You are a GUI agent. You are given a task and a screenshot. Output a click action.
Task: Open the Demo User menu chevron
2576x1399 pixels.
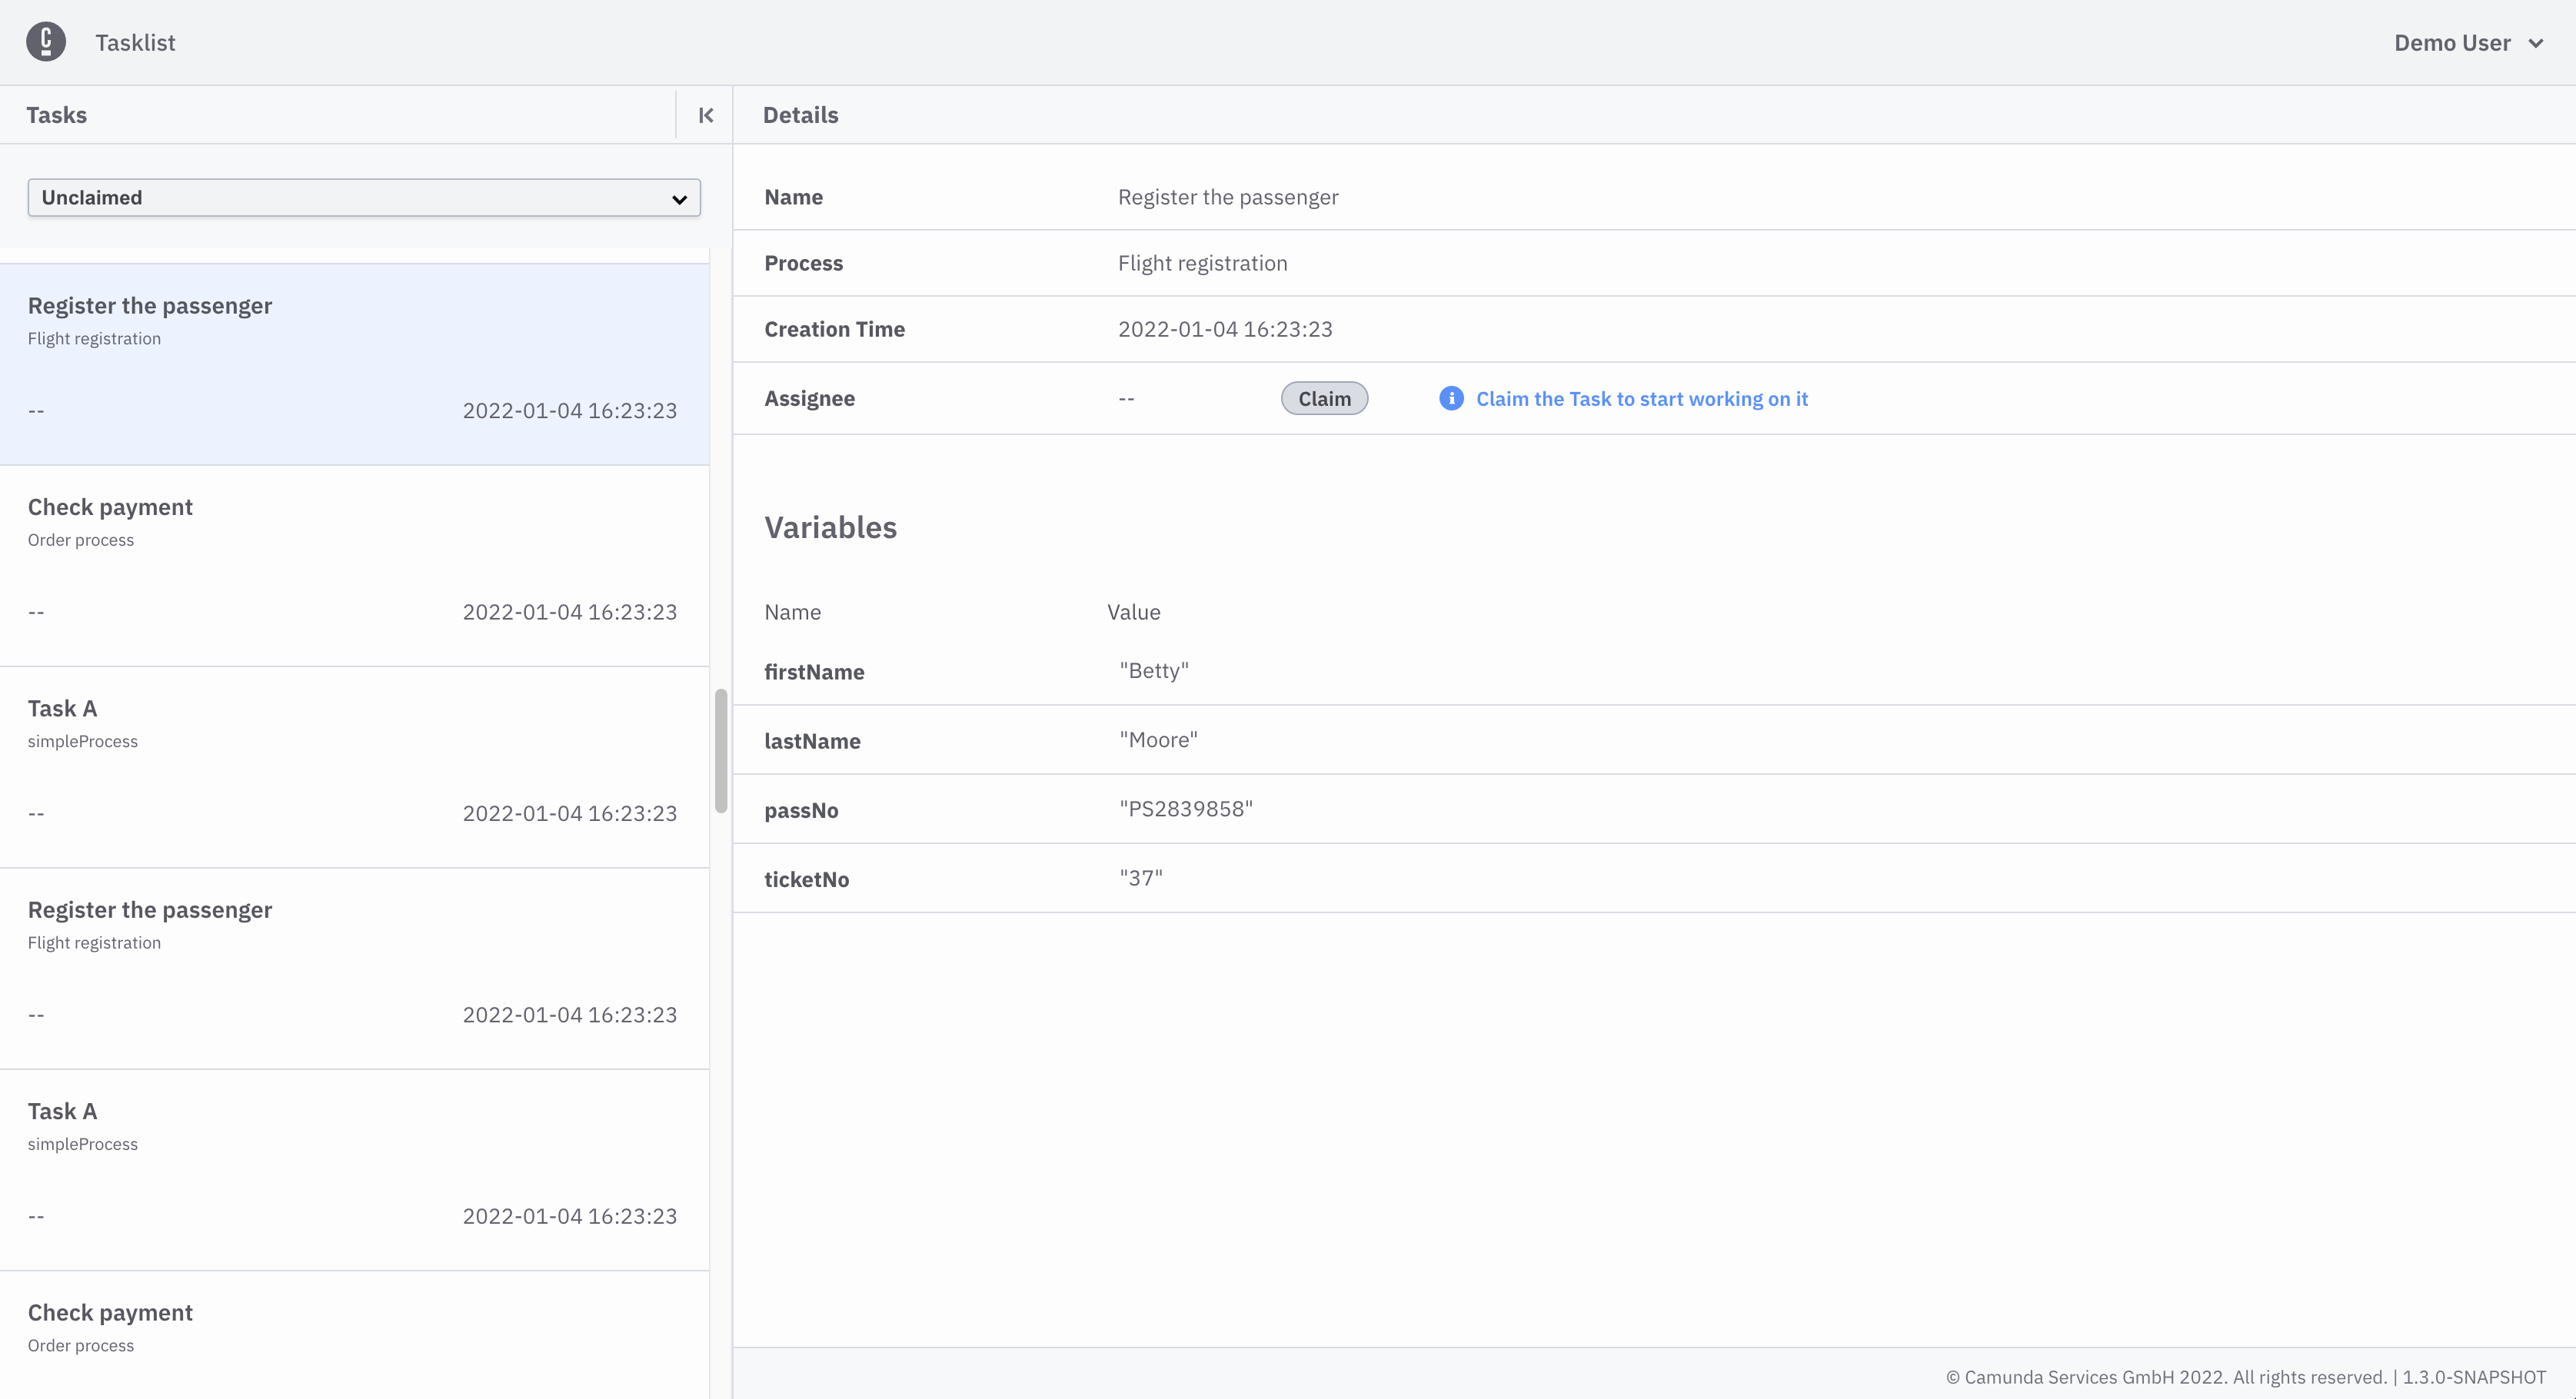click(x=2536, y=43)
